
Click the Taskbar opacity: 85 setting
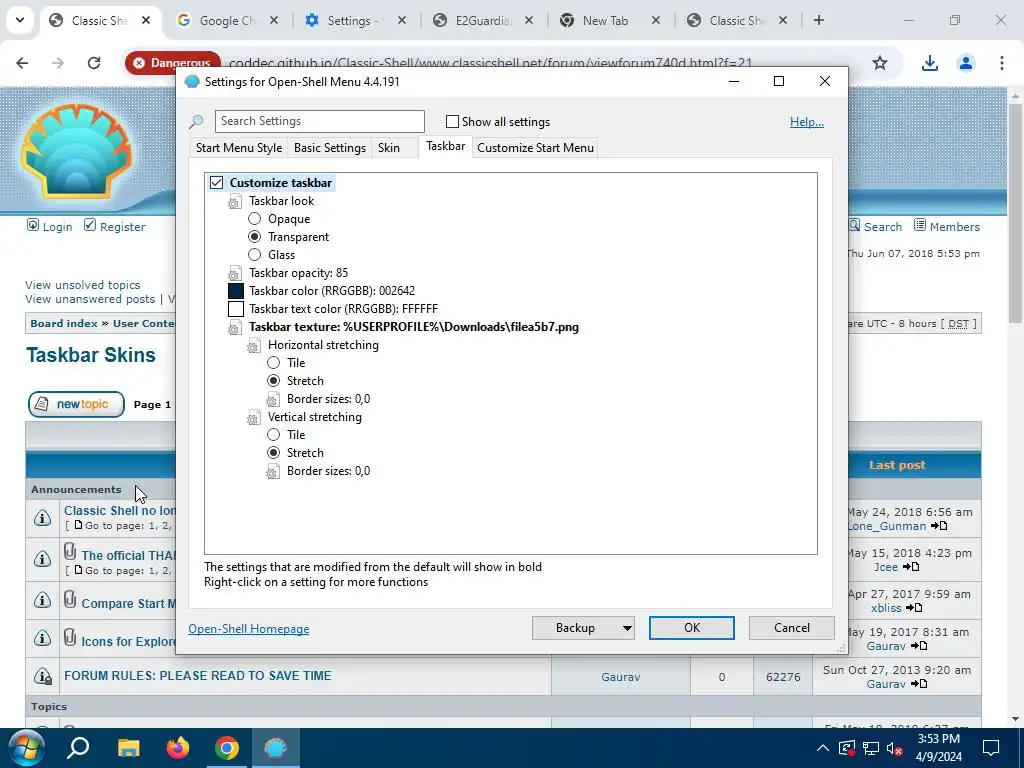point(298,273)
